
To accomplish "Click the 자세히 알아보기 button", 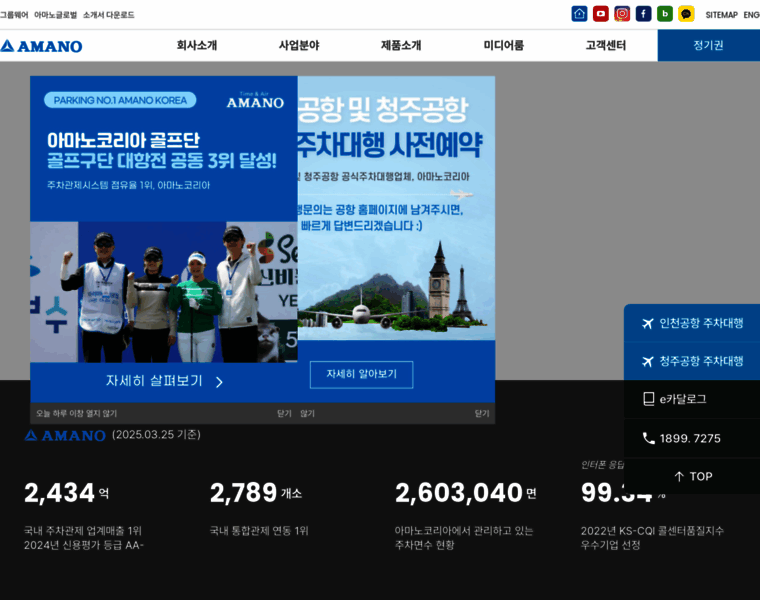I will tap(362, 374).
